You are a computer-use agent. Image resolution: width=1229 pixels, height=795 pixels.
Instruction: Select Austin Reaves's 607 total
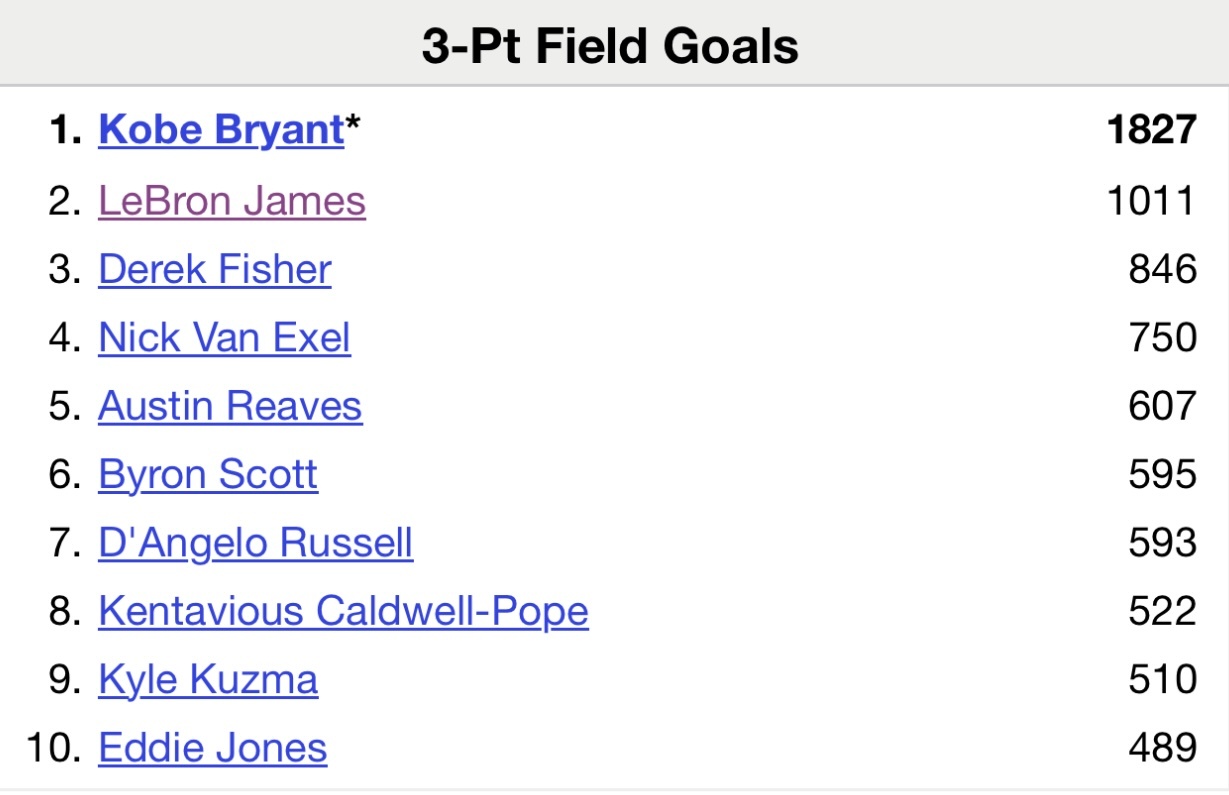click(x=1162, y=406)
